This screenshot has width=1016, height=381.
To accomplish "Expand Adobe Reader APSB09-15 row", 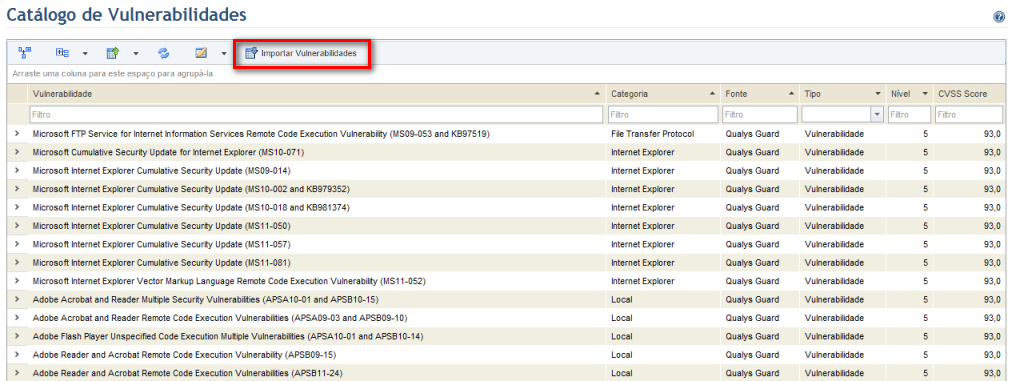I will [x=17, y=355].
